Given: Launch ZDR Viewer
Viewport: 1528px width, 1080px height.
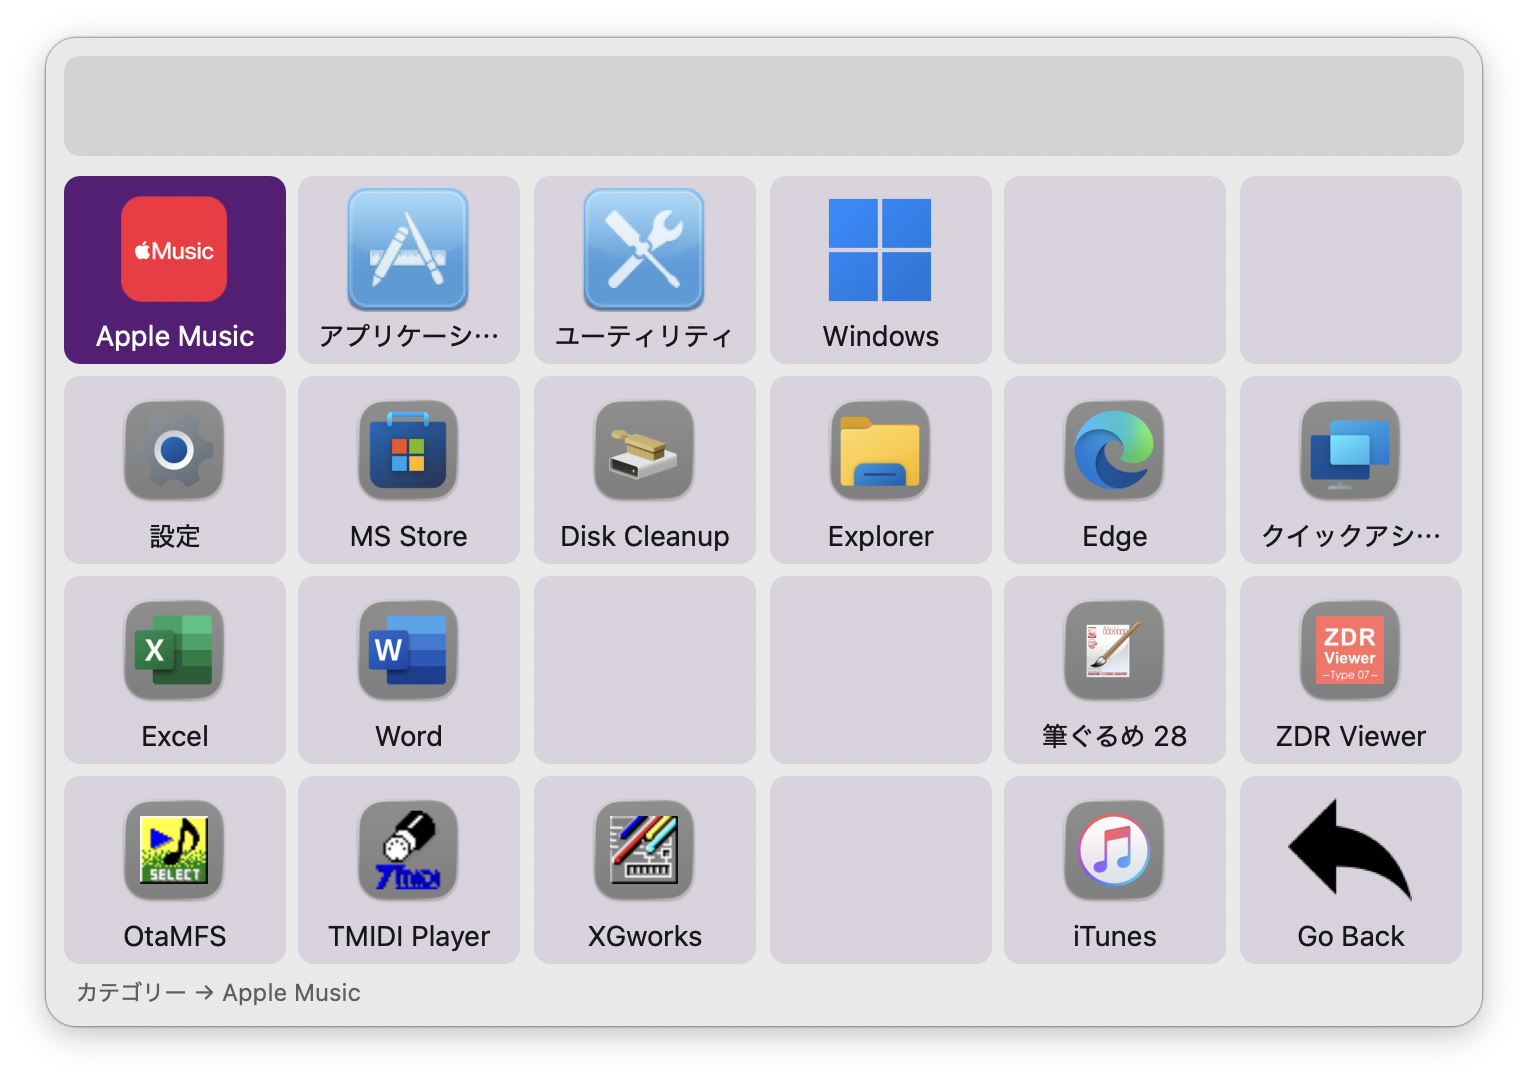Looking at the screenshot, I should pos(1351,670).
